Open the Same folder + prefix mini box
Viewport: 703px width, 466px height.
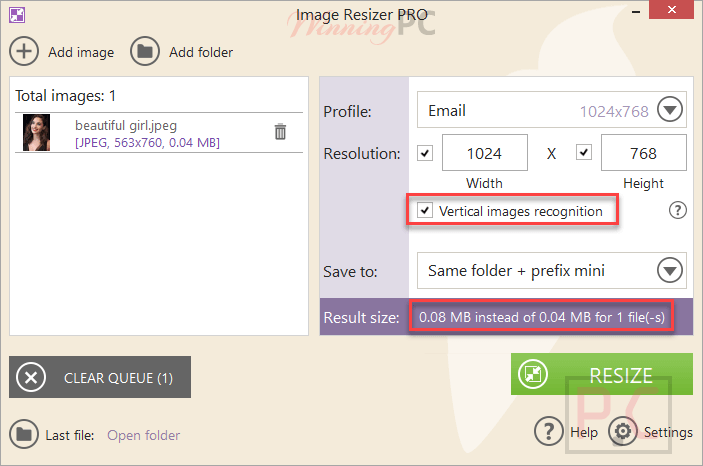tap(551, 270)
